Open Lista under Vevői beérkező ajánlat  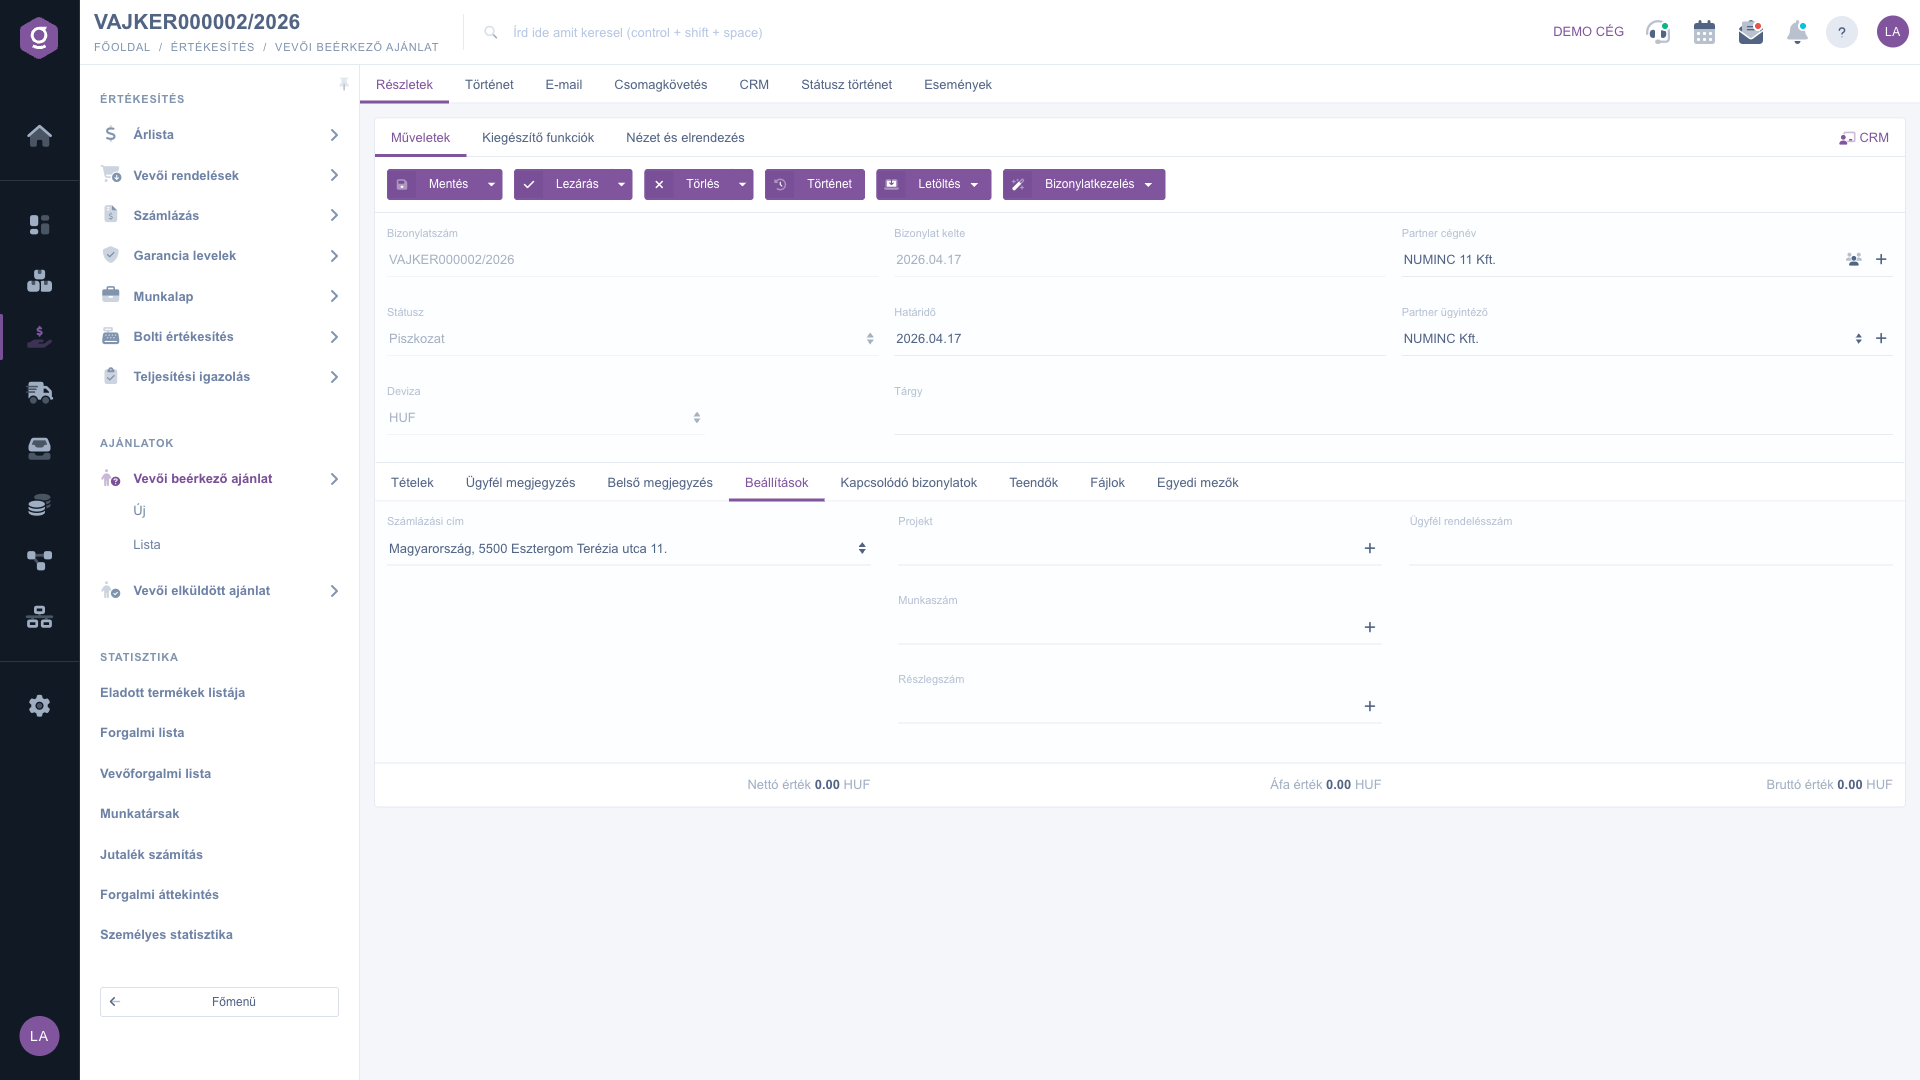(147, 545)
